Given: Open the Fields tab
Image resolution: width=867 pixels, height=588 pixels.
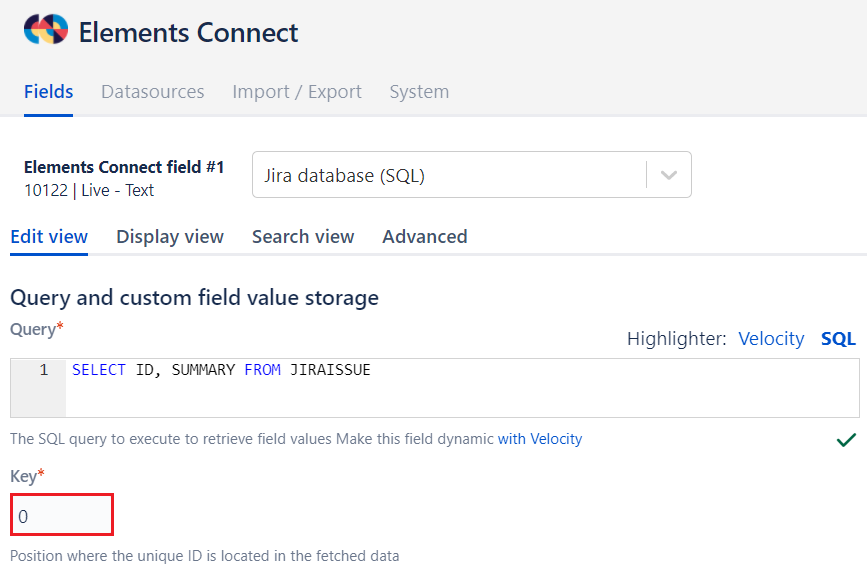Looking at the screenshot, I should pos(48,92).
